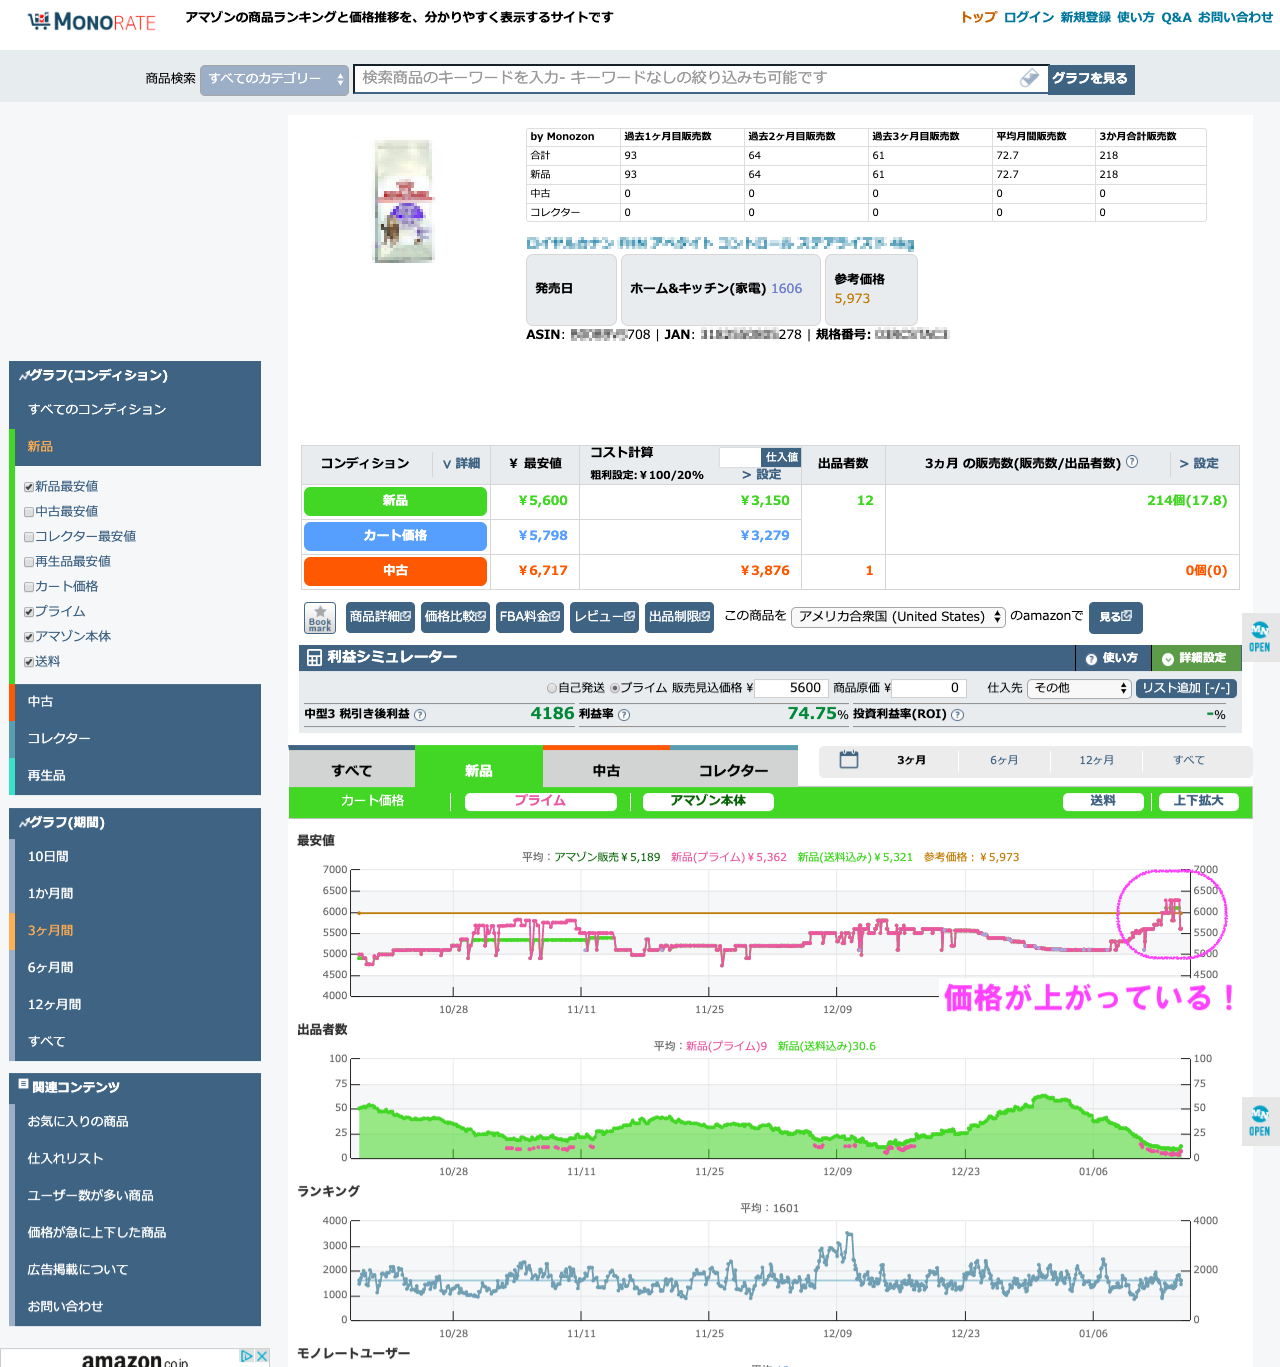
Task: Open the upper OPEN side panel icon
Action: click(1260, 636)
